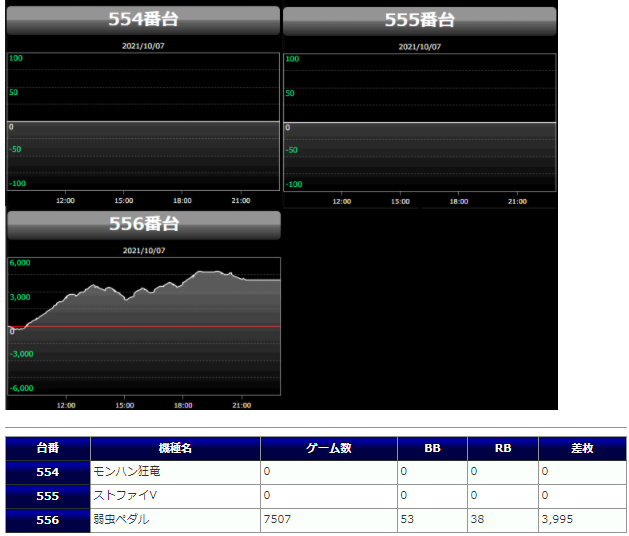Click the -100 axis label on 555 graph
Viewport: 629px width, 536px height.
coord(294,184)
